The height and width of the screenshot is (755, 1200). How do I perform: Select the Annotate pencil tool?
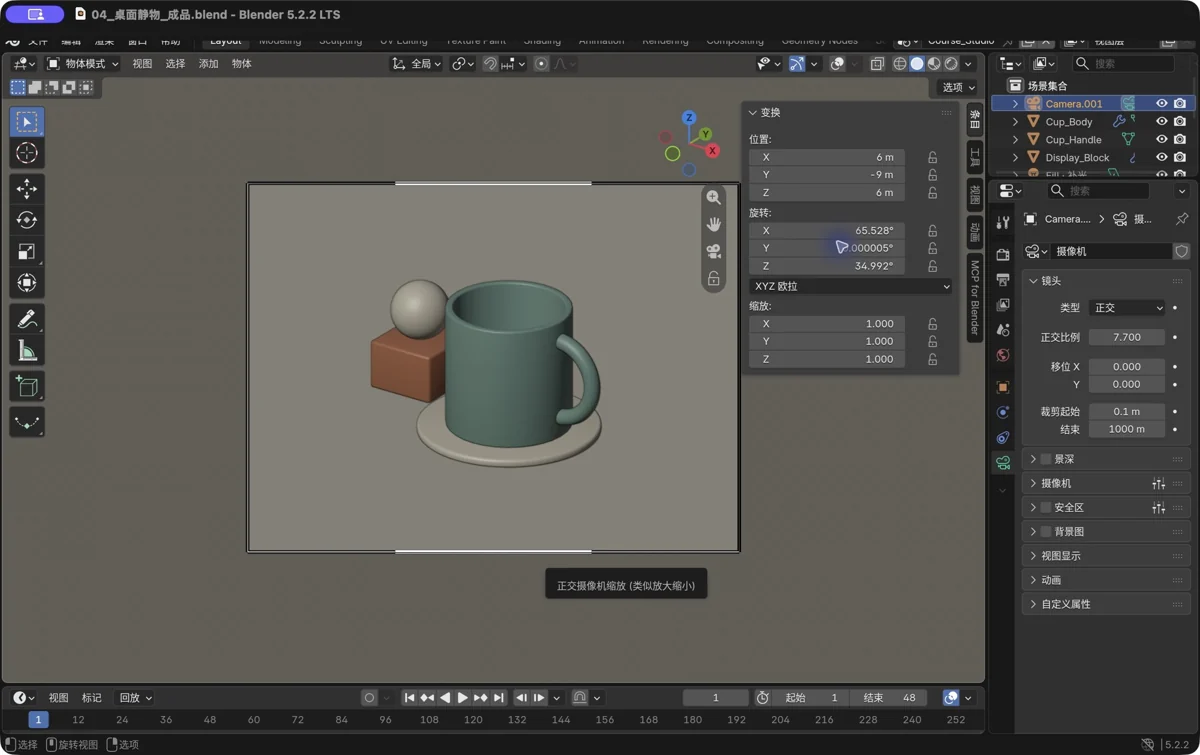coord(27,319)
